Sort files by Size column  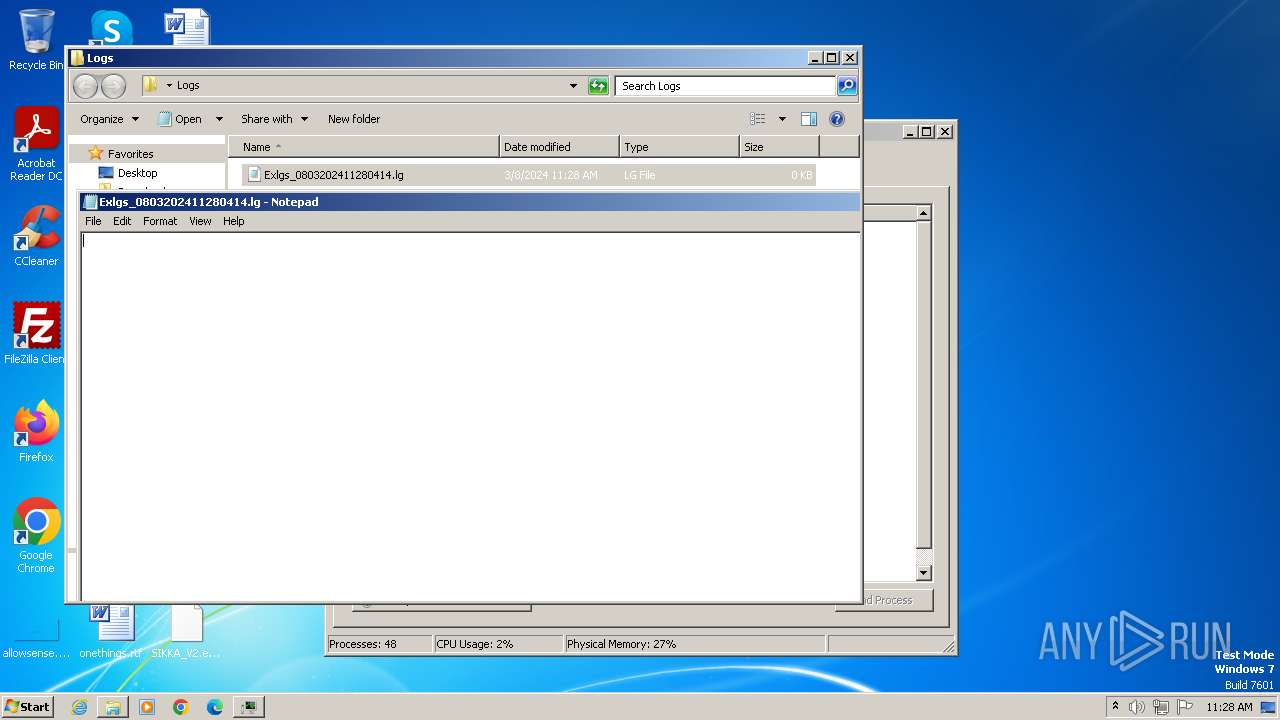coord(779,147)
